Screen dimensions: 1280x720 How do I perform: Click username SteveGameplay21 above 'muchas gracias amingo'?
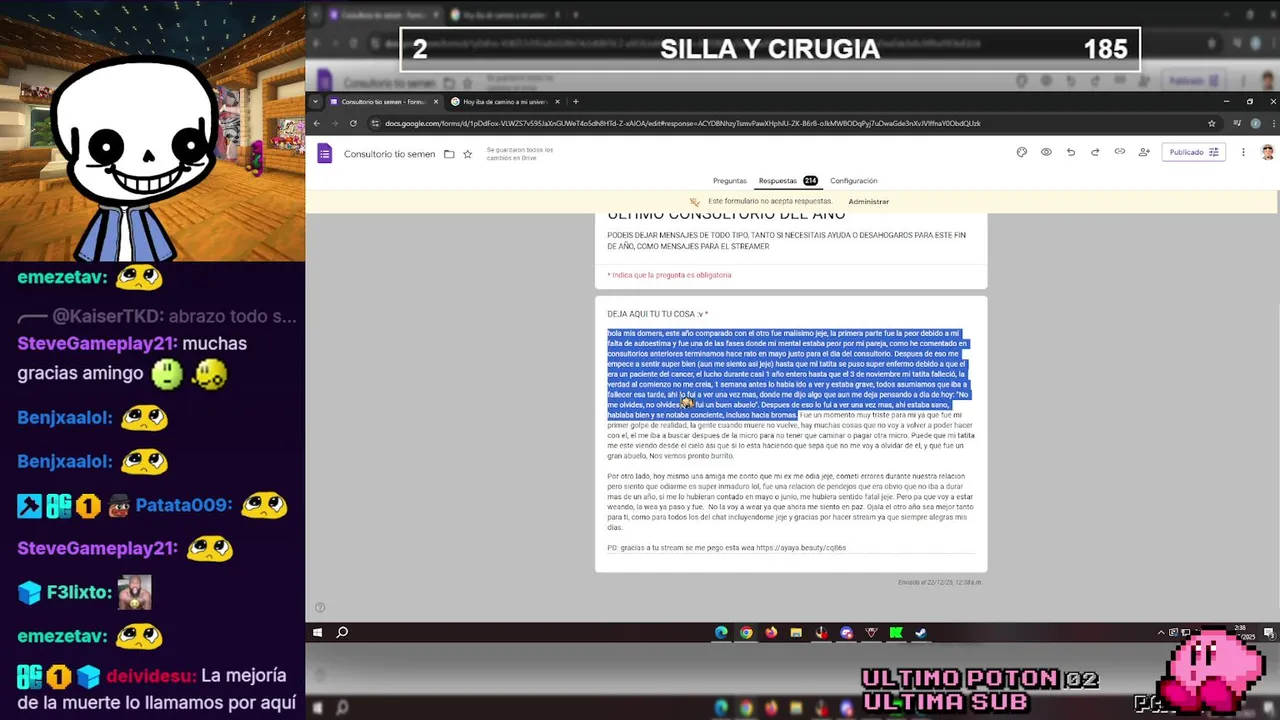point(97,343)
